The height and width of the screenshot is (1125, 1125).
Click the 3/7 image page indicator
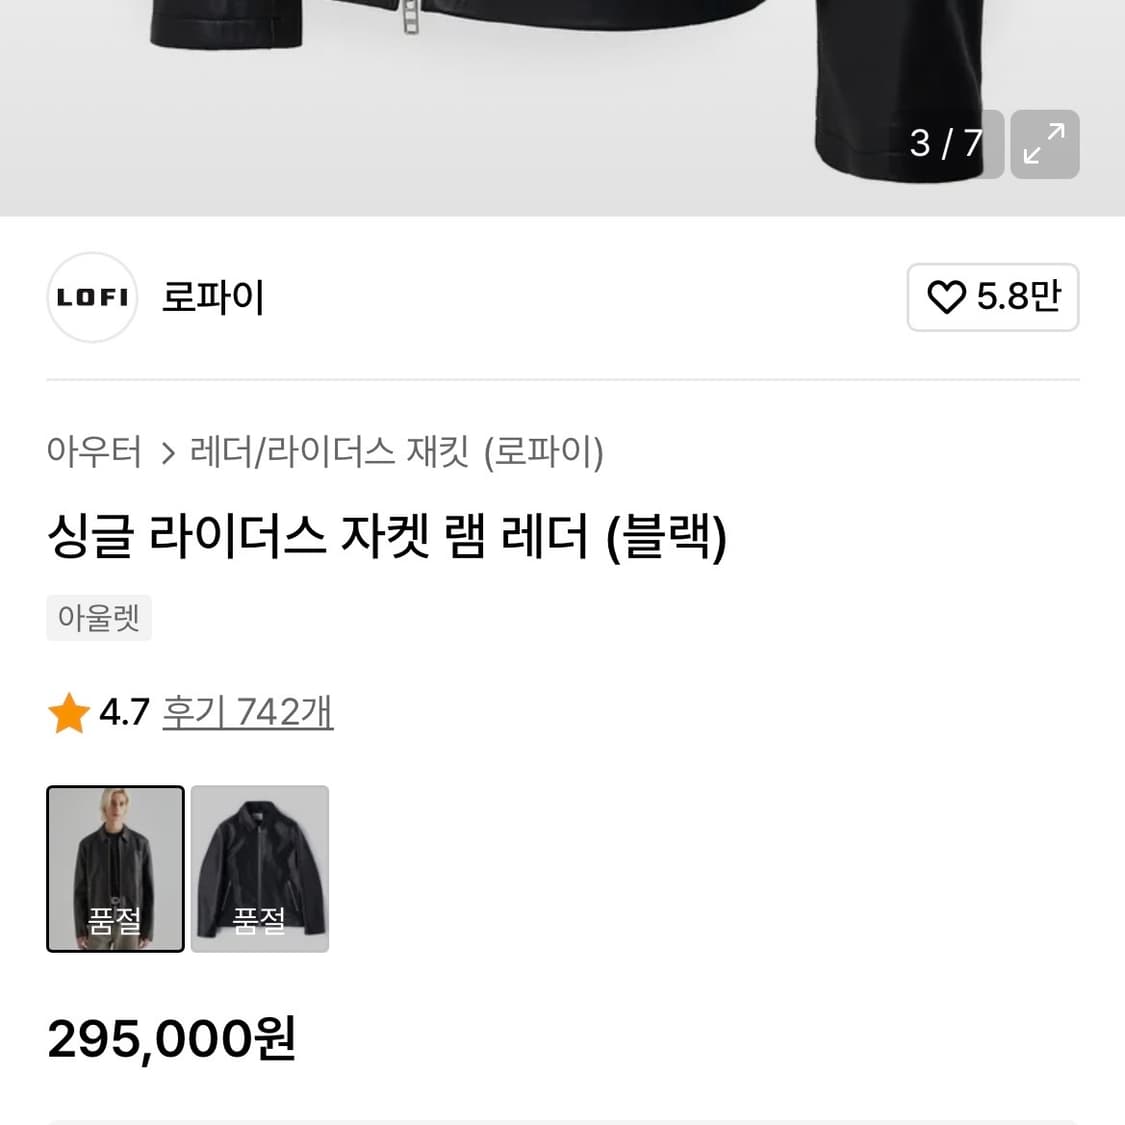click(947, 144)
